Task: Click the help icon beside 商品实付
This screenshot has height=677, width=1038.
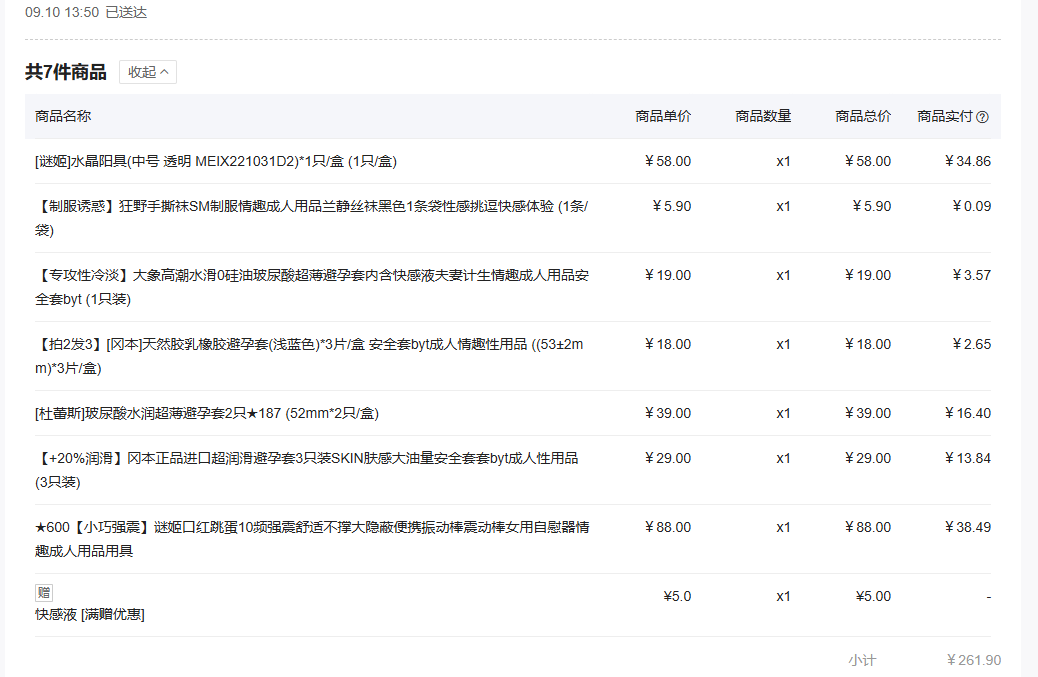Action: (982, 117)
